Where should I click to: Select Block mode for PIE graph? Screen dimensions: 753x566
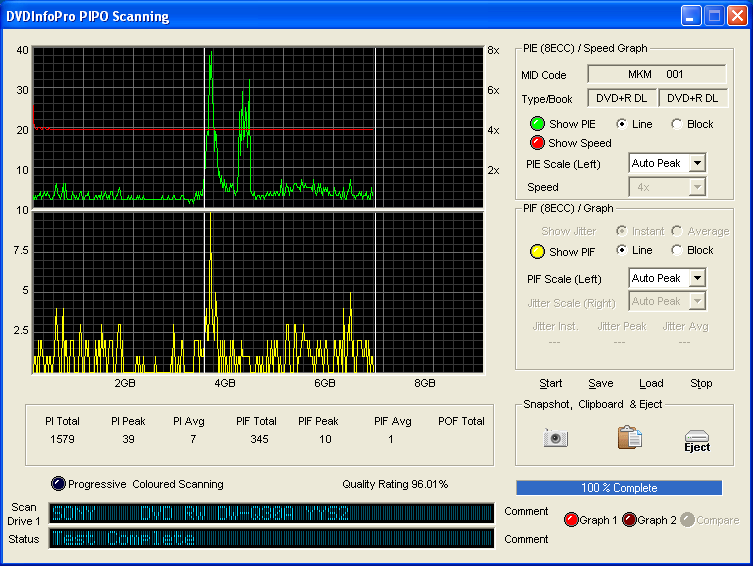pyautogui.click(x=677, y=124)
